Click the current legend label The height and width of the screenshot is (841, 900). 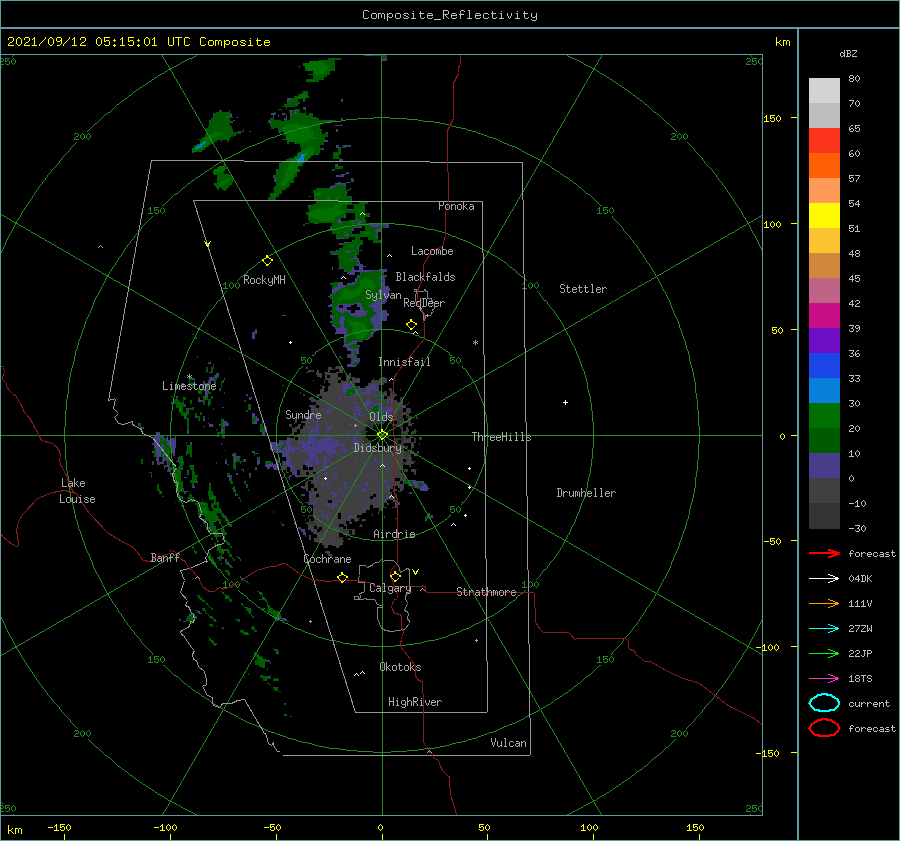(869, 703)
